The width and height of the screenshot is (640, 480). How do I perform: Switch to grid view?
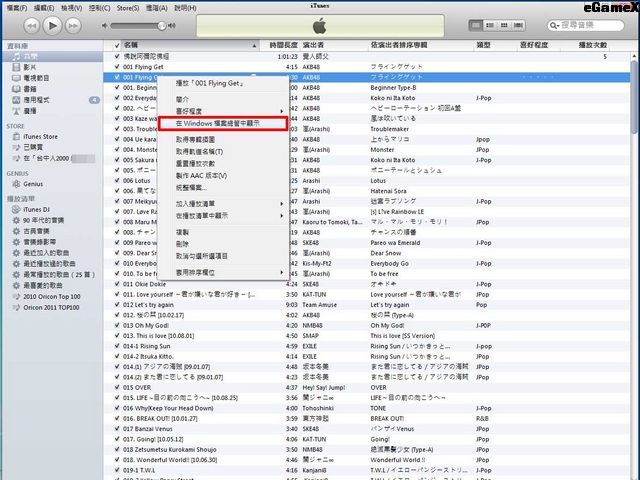pos(504,25)
